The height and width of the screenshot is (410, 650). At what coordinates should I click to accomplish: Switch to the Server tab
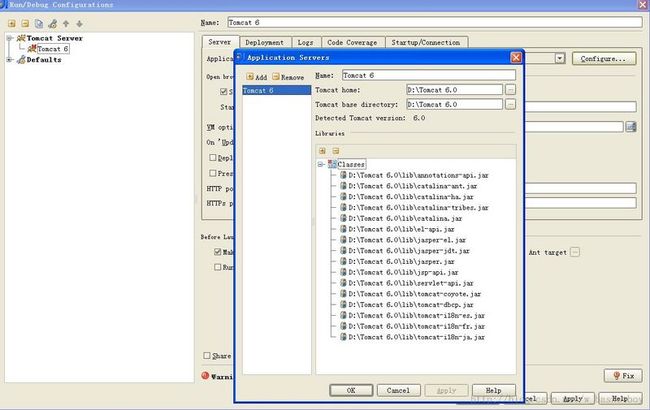coord(220,42)
